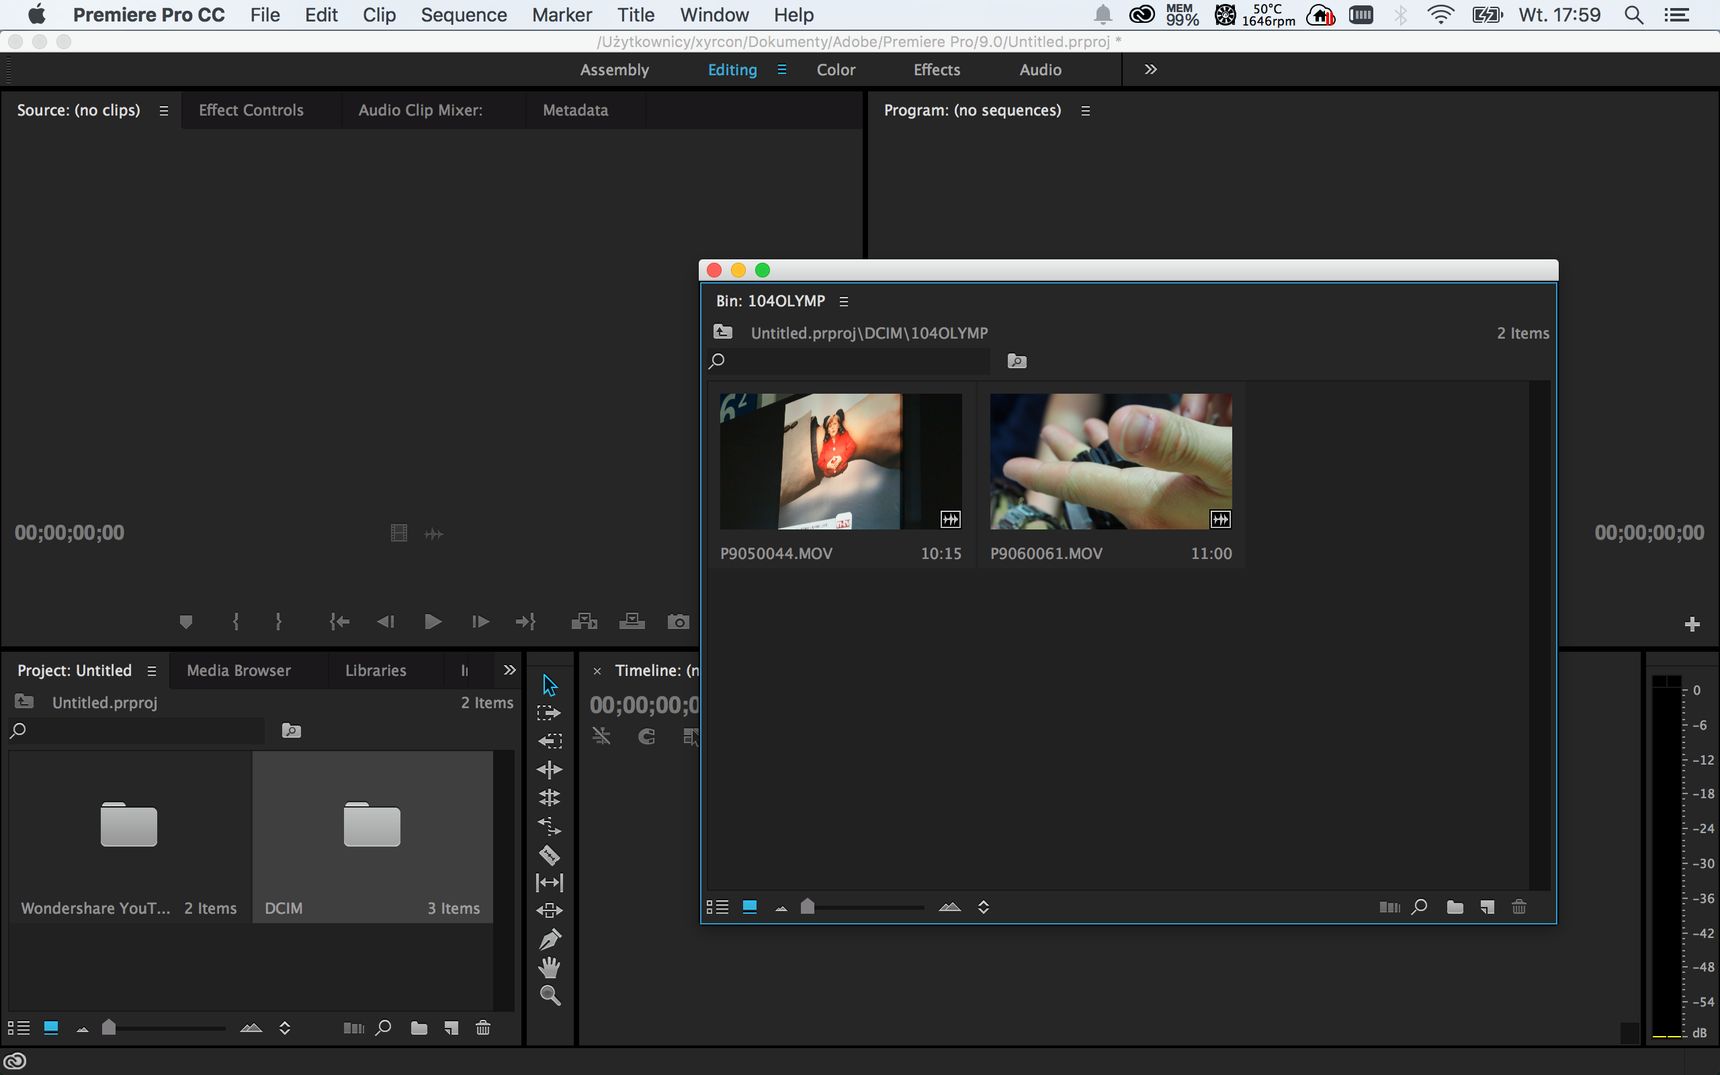Screen dimensions: 1720x1075
Task: Click the Insert button in Source monitor
Action: pyautogui.click(x=584, y=622)
